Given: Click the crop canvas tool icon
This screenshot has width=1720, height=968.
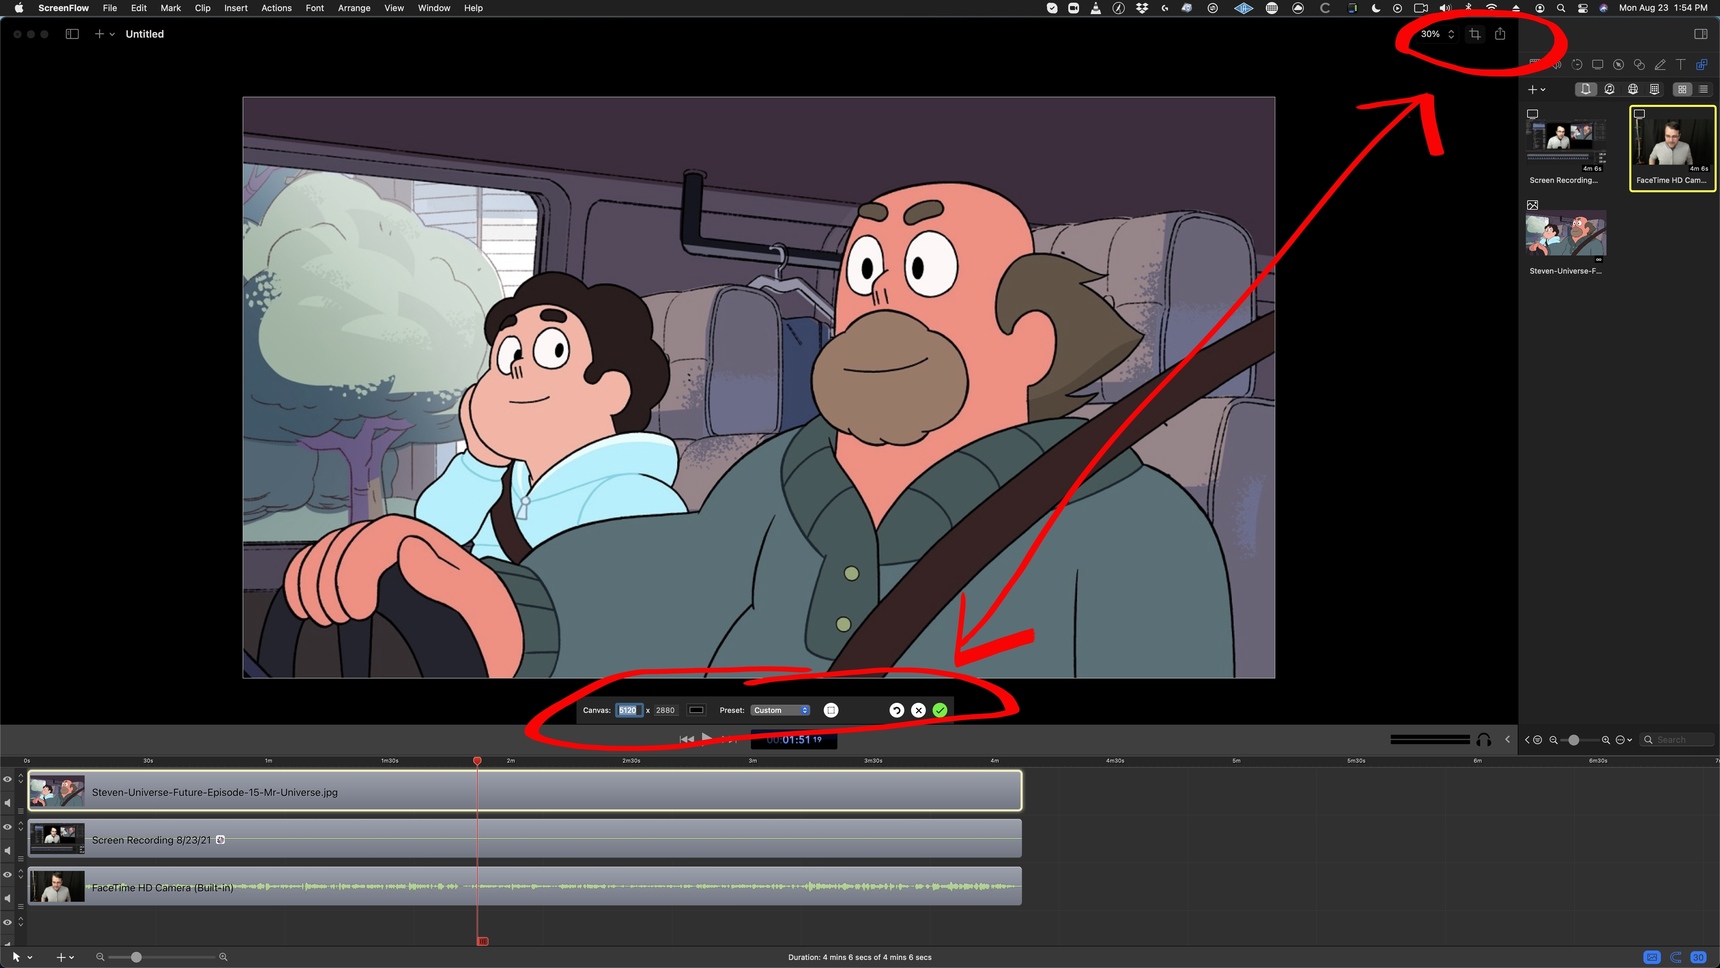Looking at the screenshot, I should (x=1475, y=34).
